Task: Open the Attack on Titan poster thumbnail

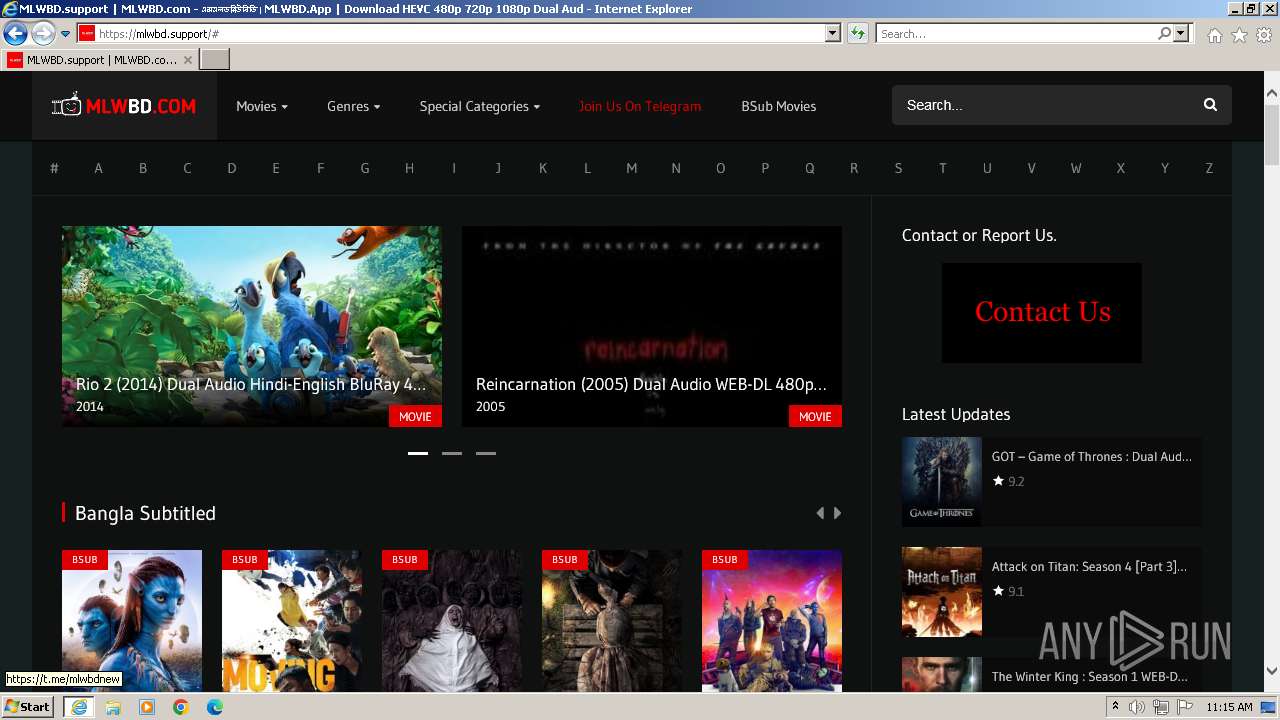Action: pos(942,591)
